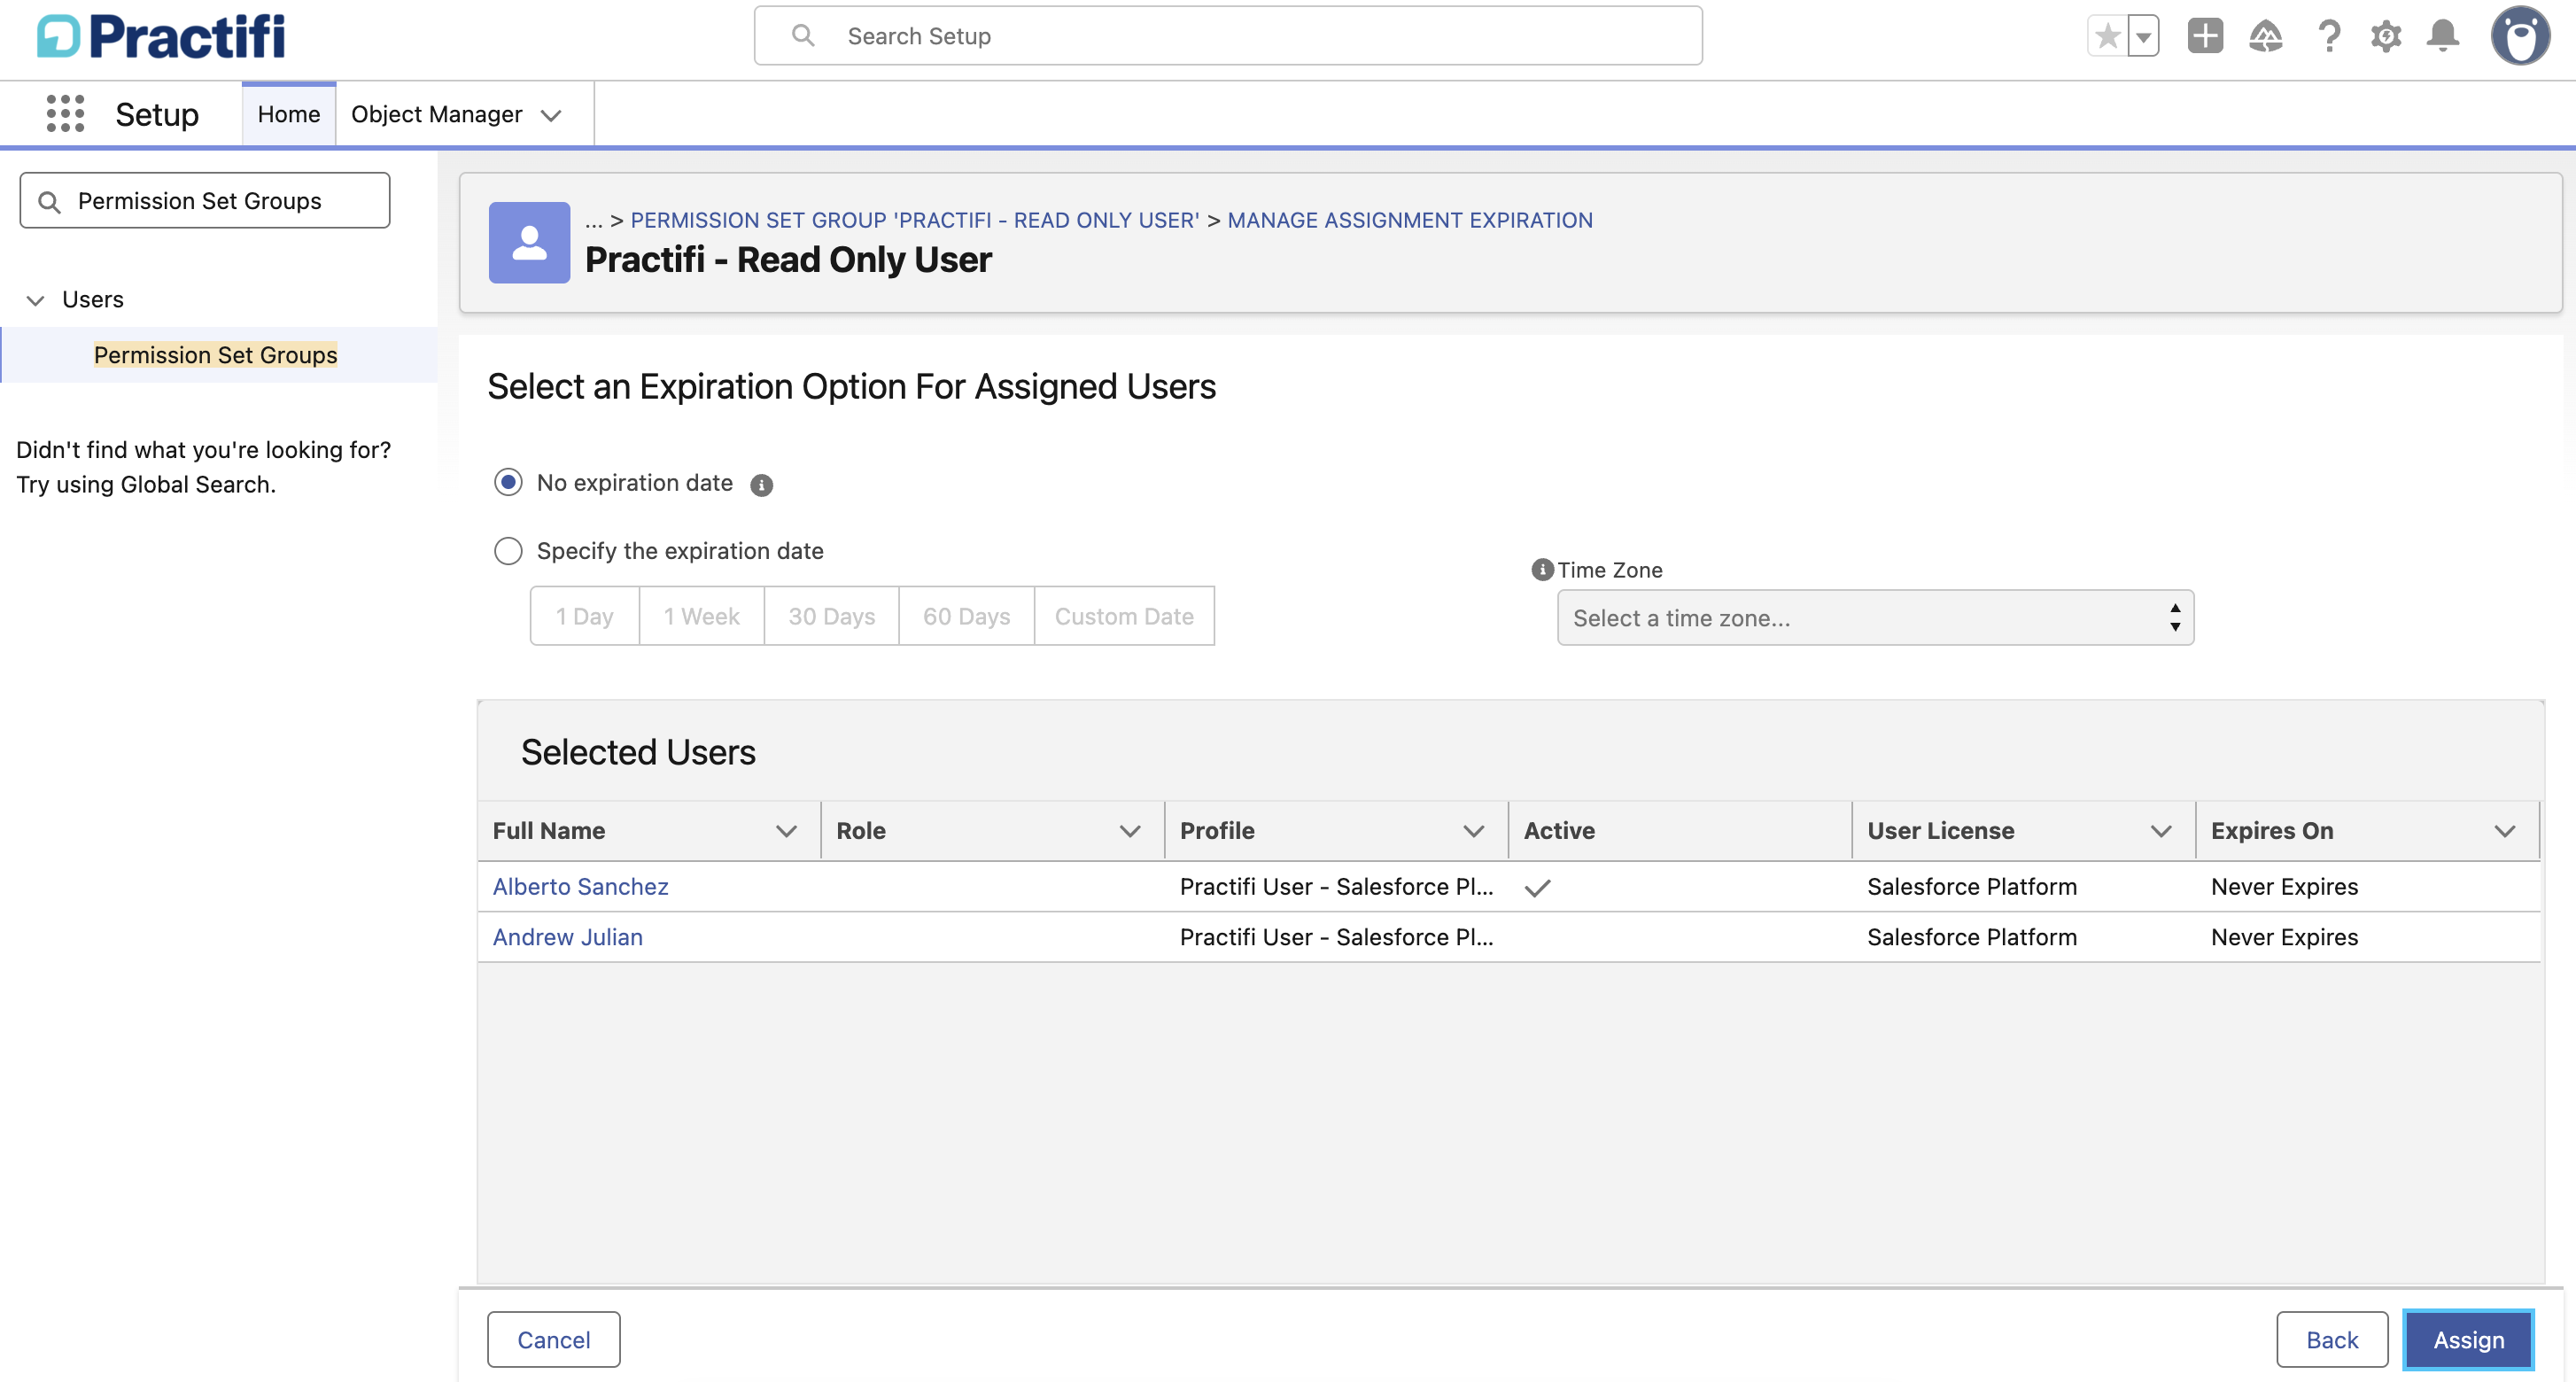The height and width of the screenshot is (1382, 2576).
Task: Click Alberto Sanchez active checkmark
Action: click(x=1537, y=888)
